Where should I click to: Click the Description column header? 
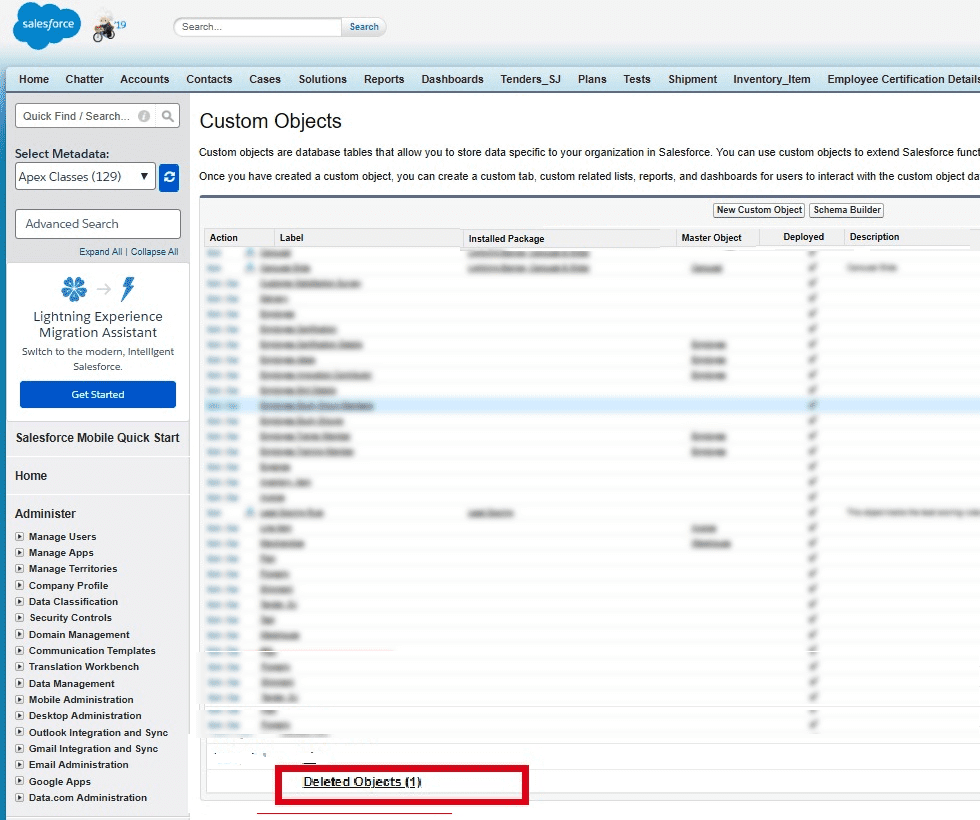pos(874,237)
